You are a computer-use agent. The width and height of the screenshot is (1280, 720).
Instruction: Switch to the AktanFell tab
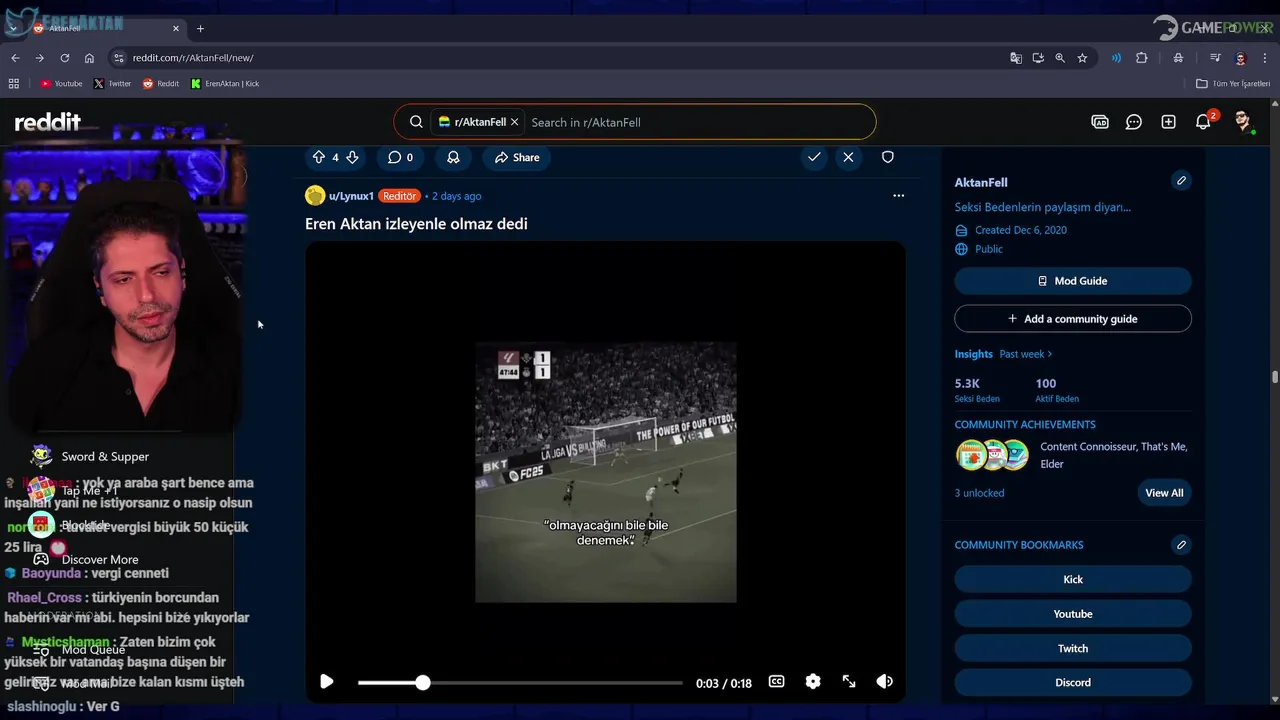[107, 28]
